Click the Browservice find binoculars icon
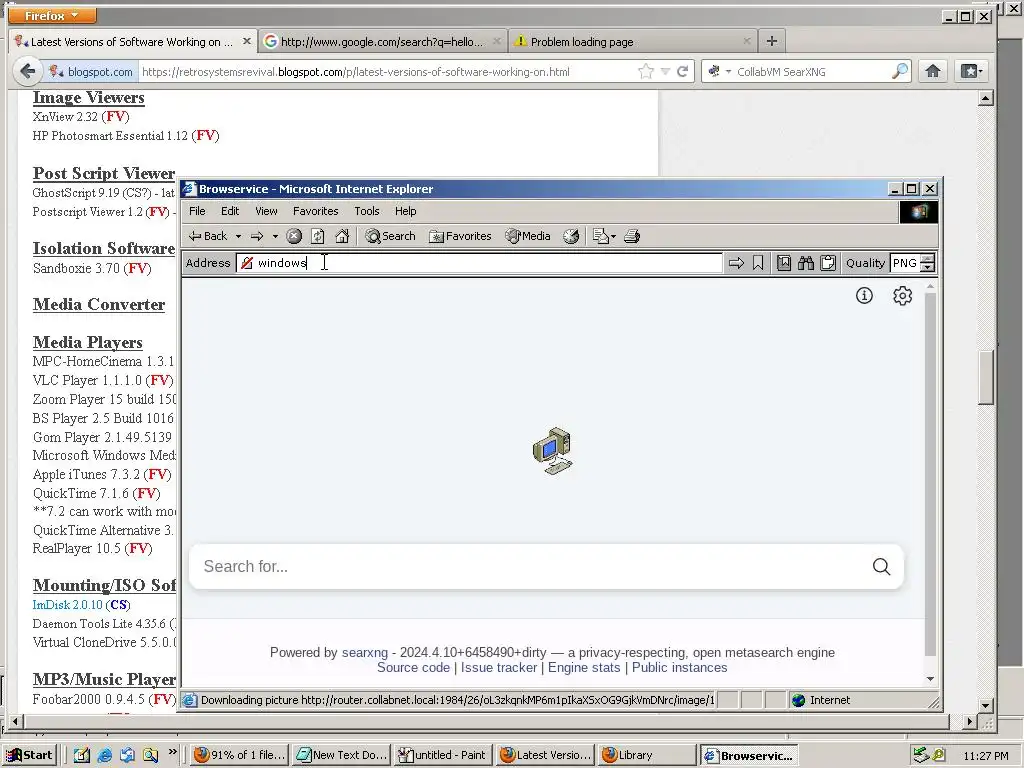This screenshot has height=768, width=1024. (806, 263)
